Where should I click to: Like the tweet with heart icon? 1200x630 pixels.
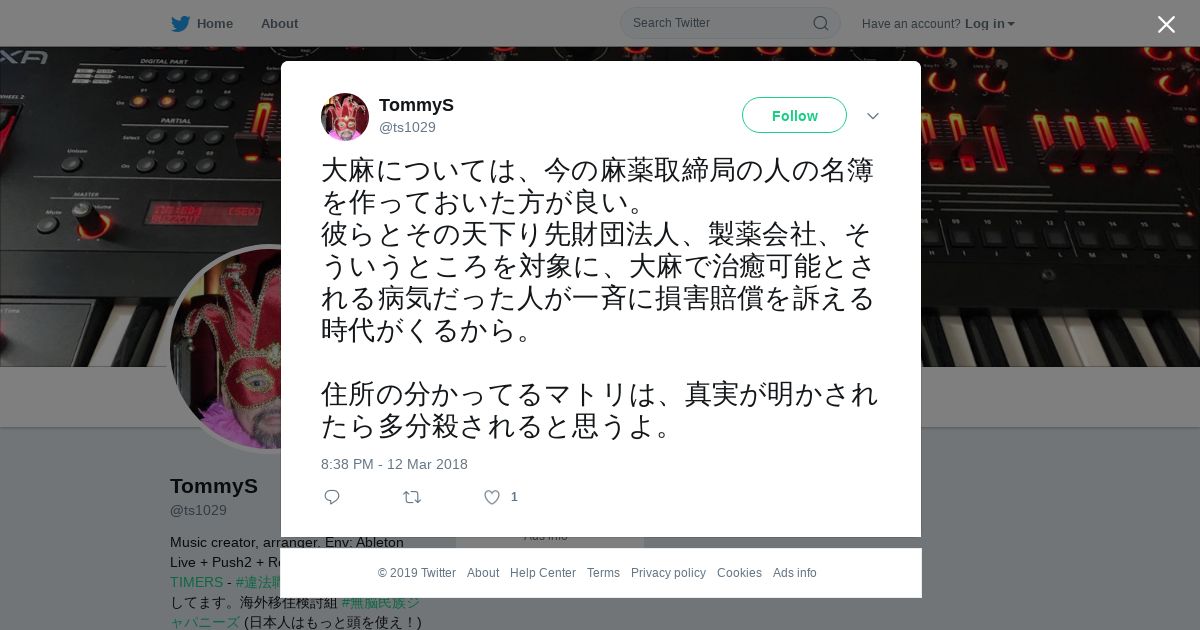[492, 497]
